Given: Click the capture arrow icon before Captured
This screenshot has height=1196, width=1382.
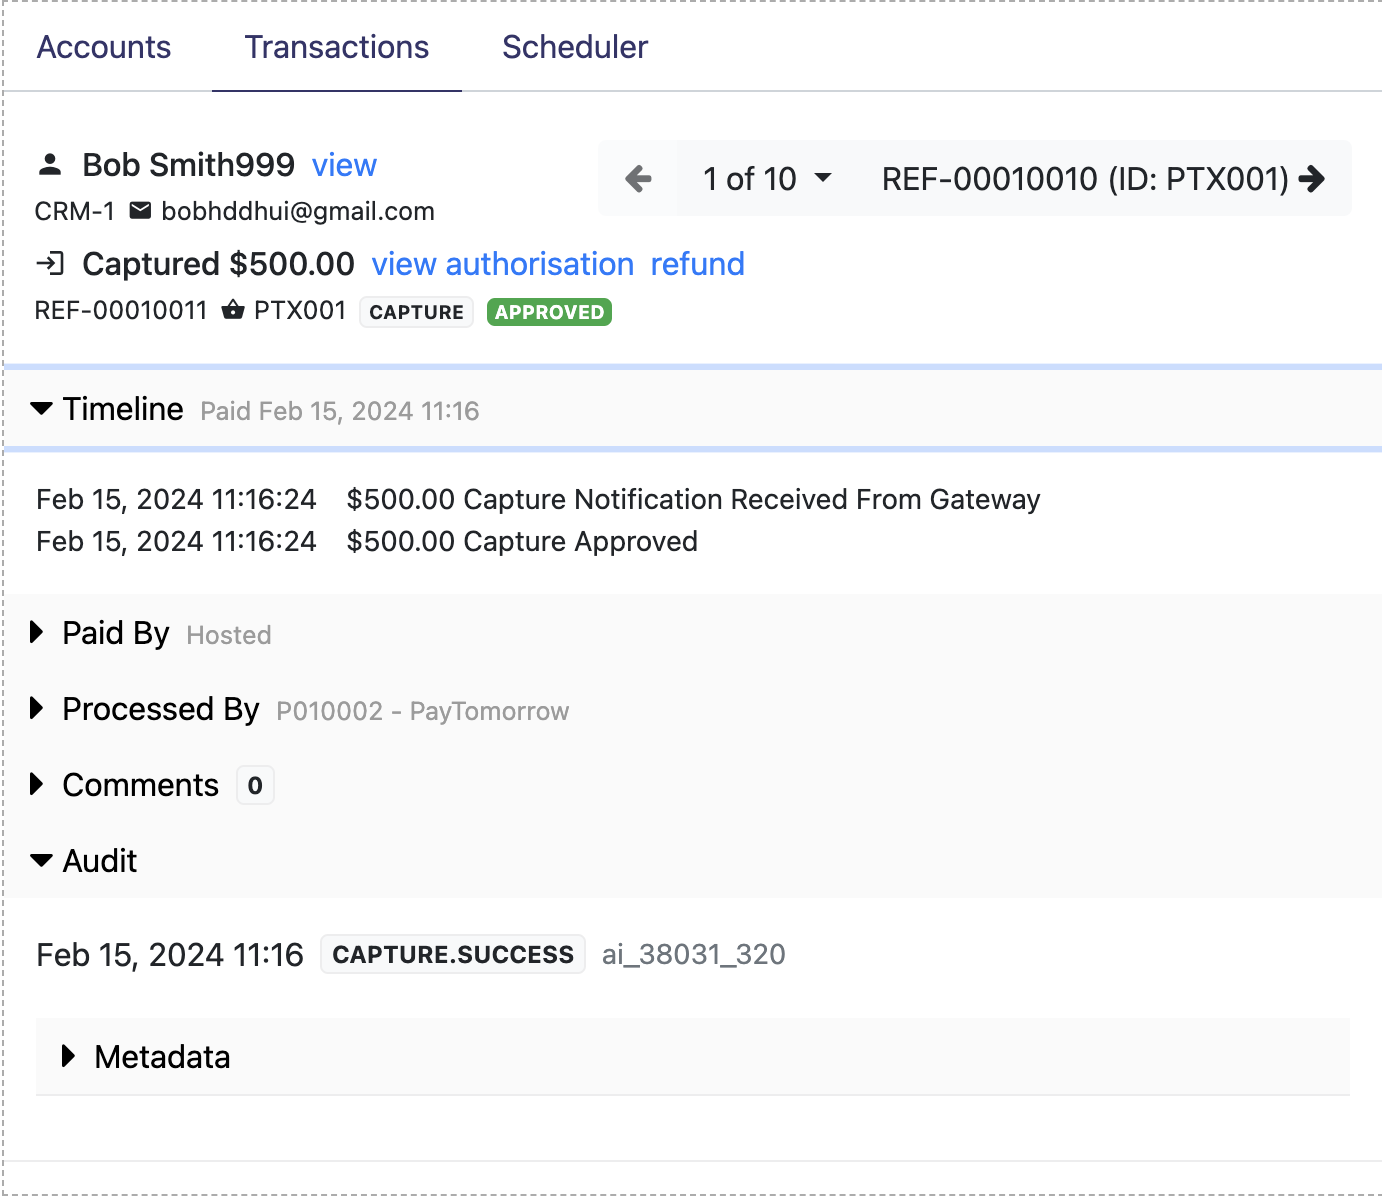Looking at the screenshot, I should pos(50,264).
